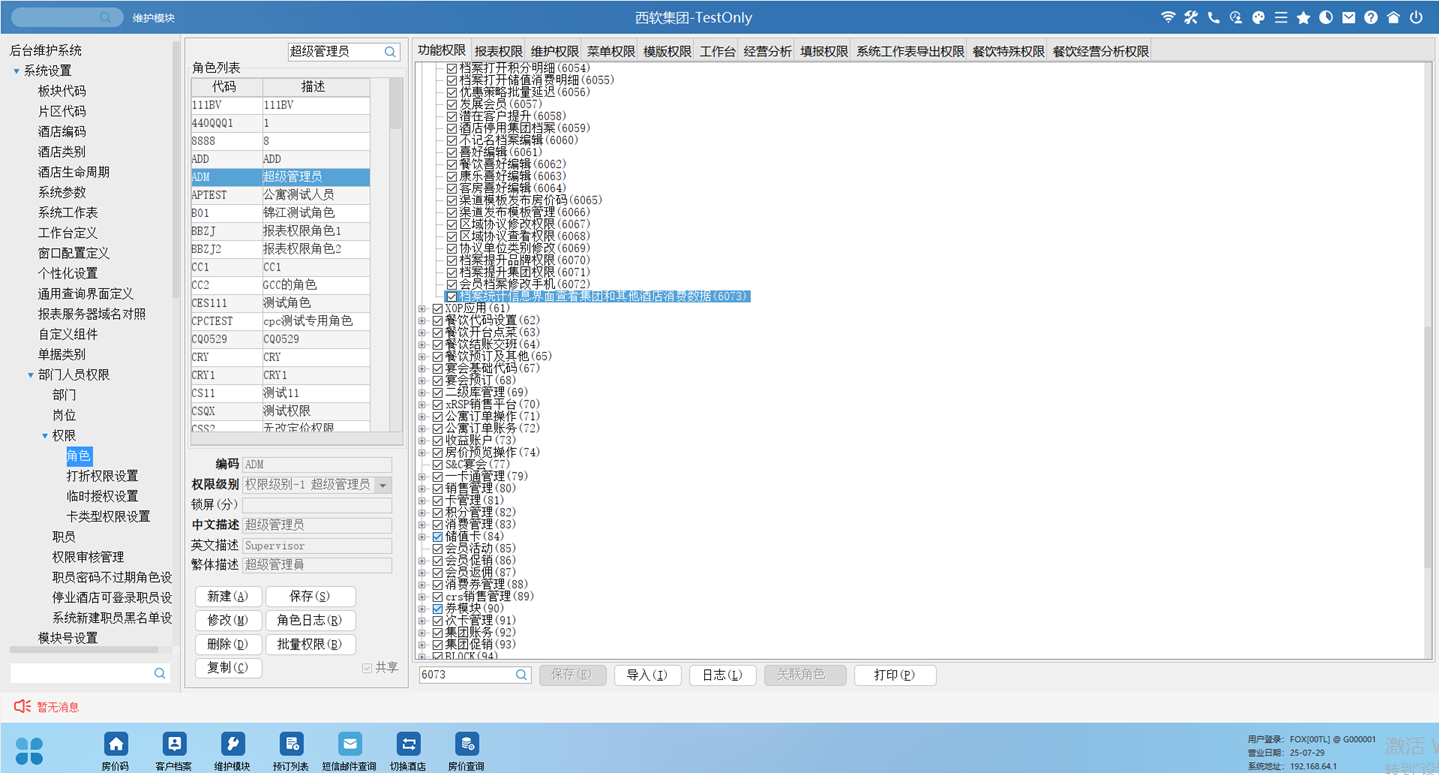
Task: Expand the 餐饮开台点菜(63) tree node
Action: (422, 333)
